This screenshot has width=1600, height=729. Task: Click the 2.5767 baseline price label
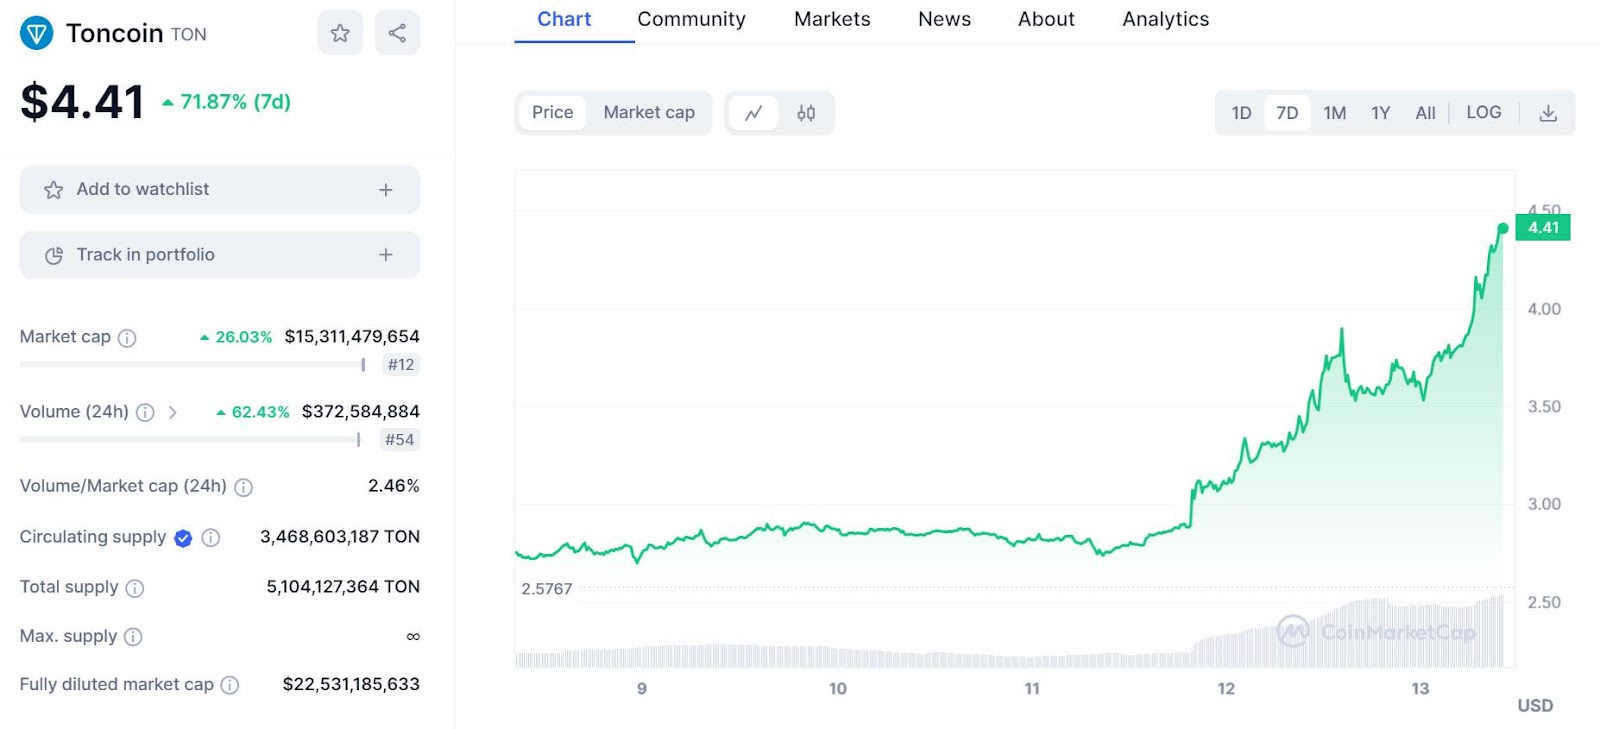click(x=547, y=589)
